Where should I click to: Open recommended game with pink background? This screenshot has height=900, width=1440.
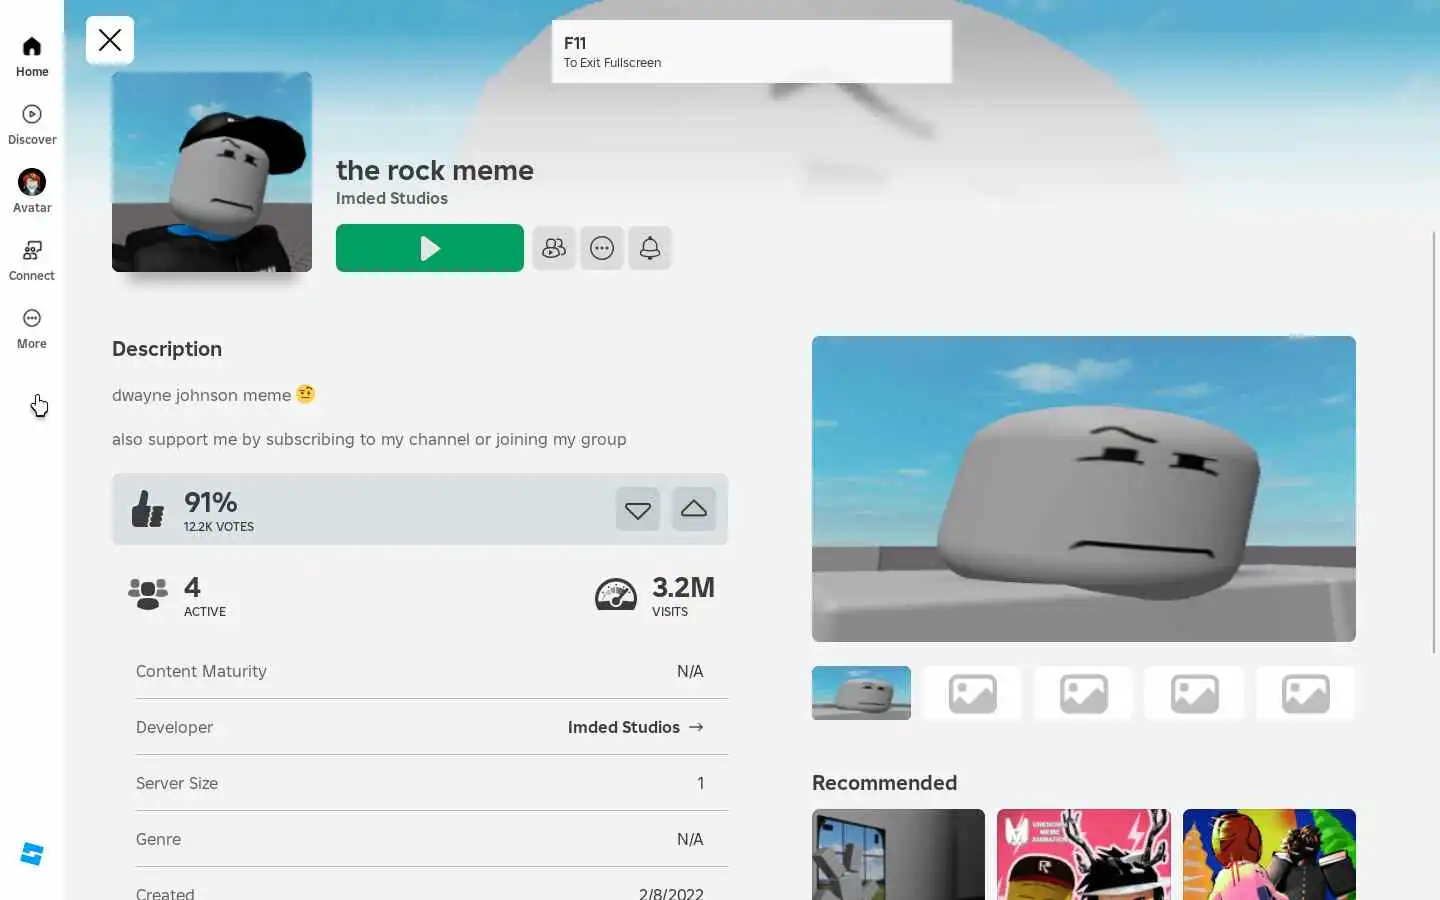tap(1084, 854)
